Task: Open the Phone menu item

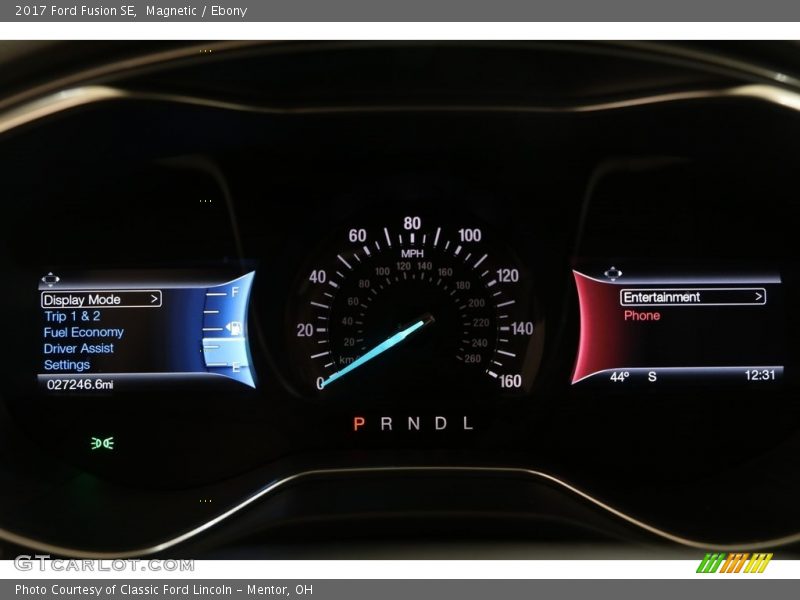Action: tap(642, 316)
